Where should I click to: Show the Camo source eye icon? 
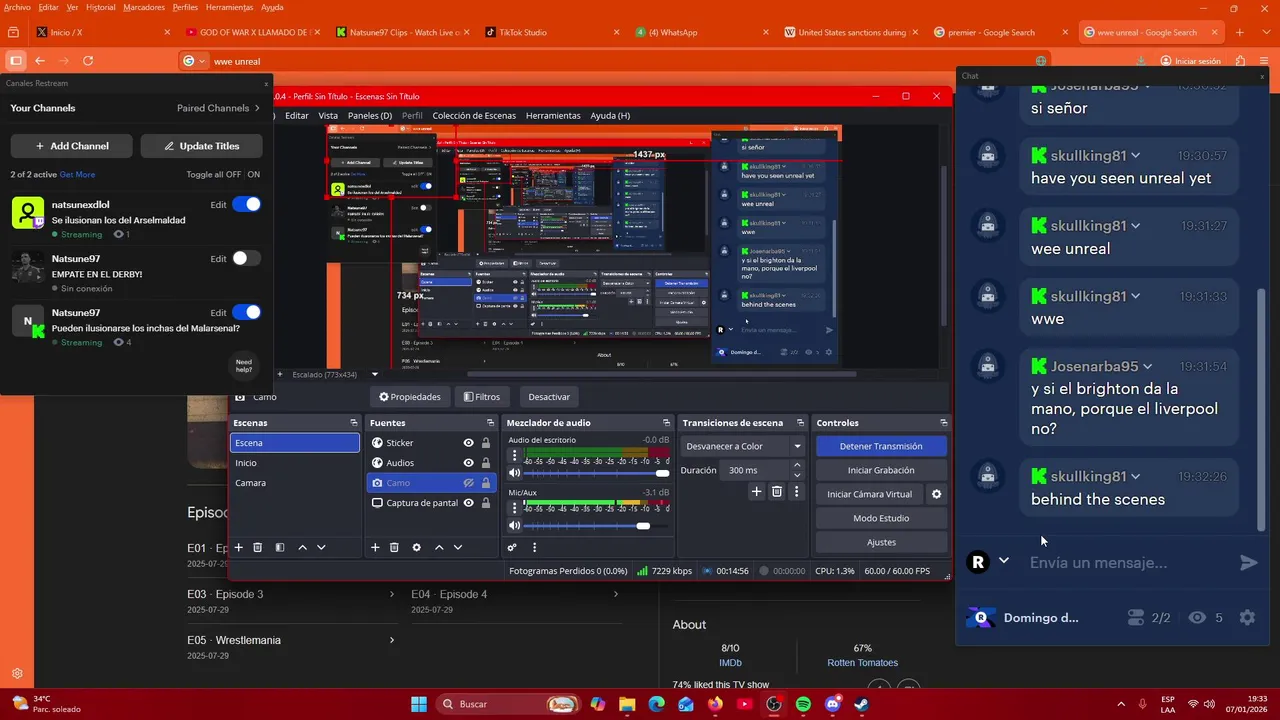468,483
